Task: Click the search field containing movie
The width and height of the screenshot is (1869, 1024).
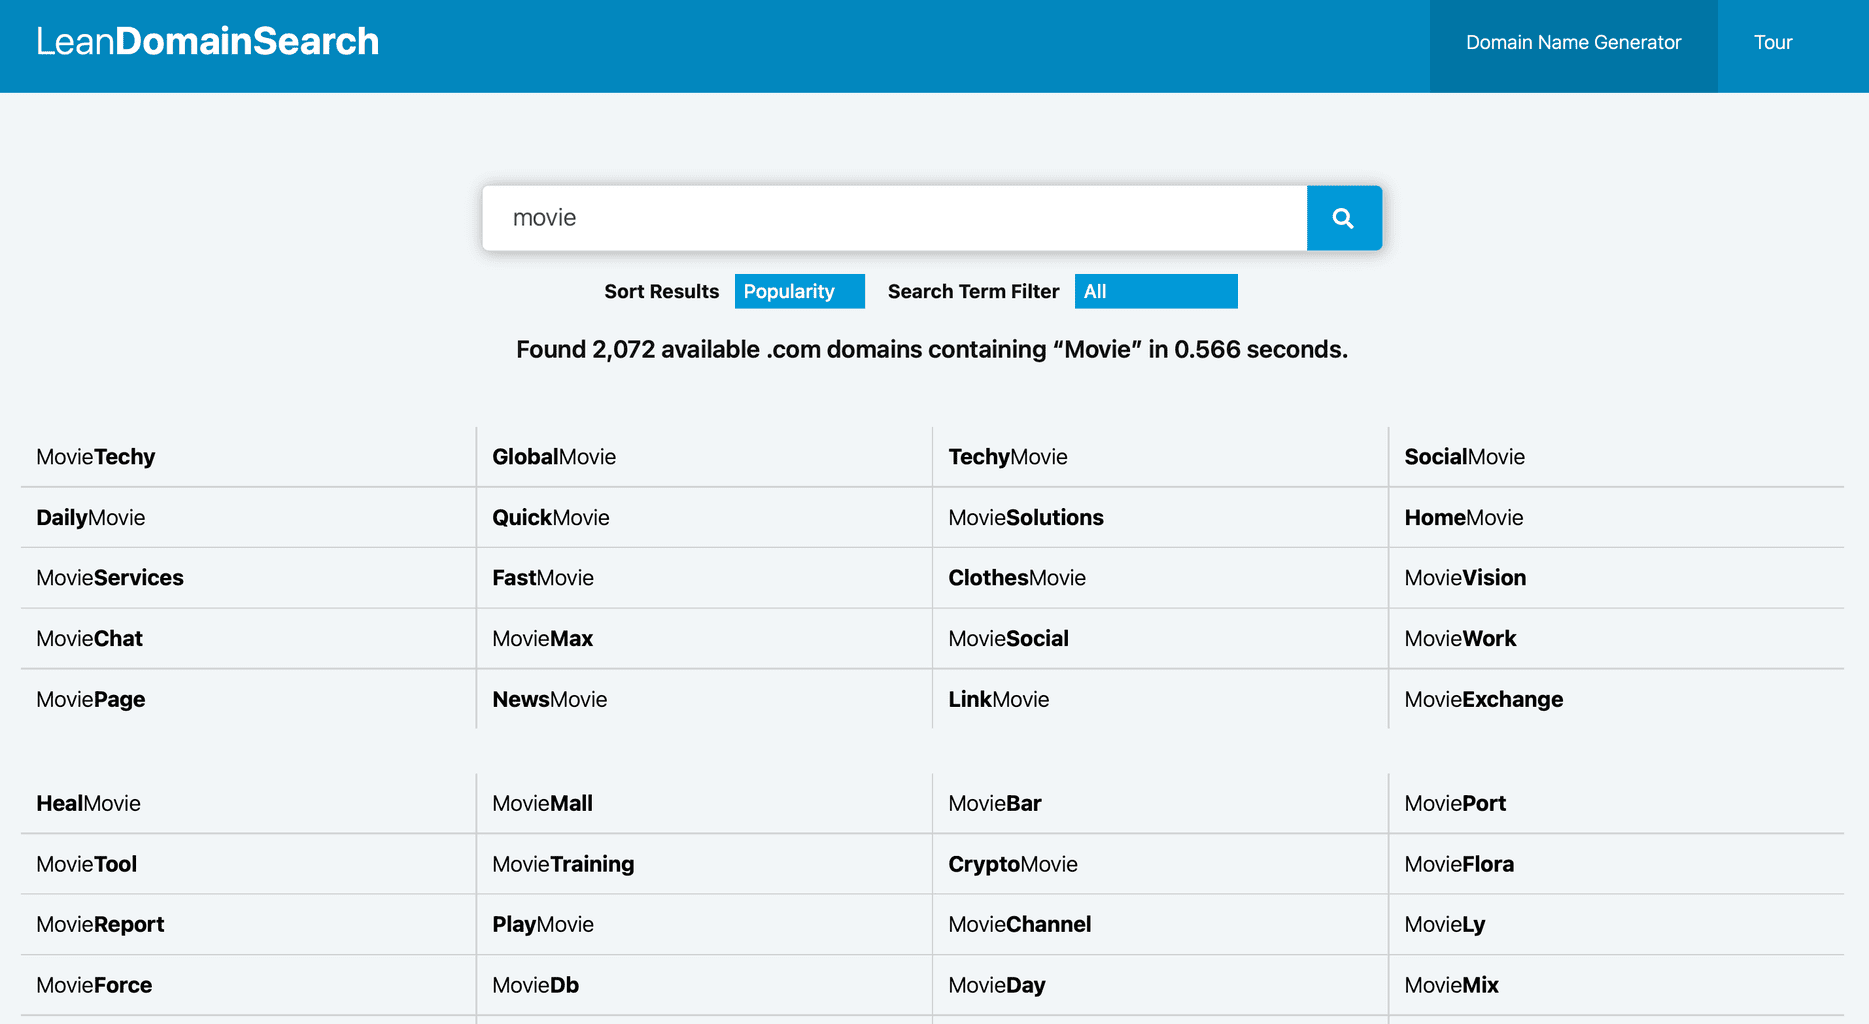Action: (x=895, y=218)
